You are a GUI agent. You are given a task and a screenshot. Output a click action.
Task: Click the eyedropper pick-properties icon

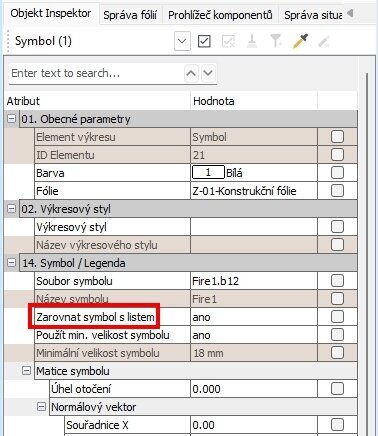coord(300,41)
